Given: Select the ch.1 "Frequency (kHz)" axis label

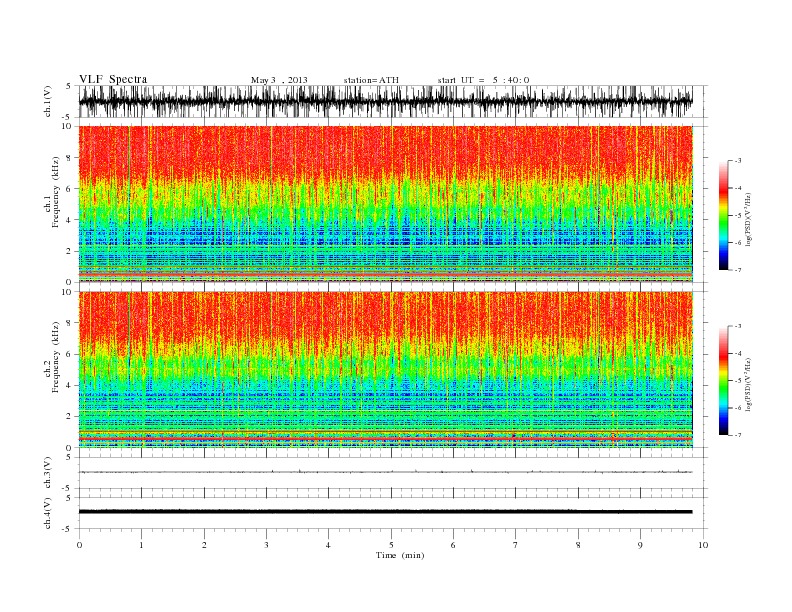Looking at the screenshot, I should (56, 192).
